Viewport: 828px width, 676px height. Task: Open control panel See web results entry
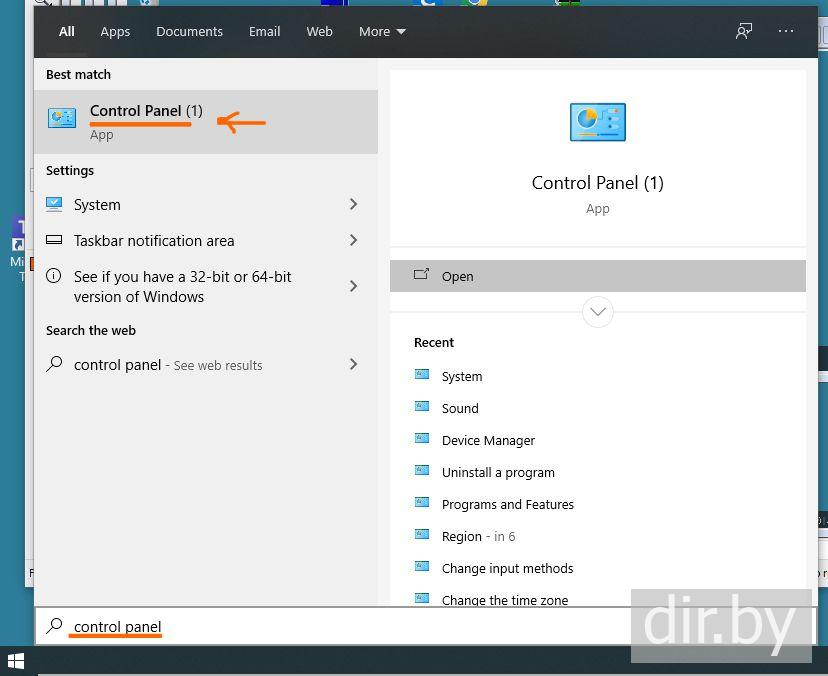(x=206, y=364)
